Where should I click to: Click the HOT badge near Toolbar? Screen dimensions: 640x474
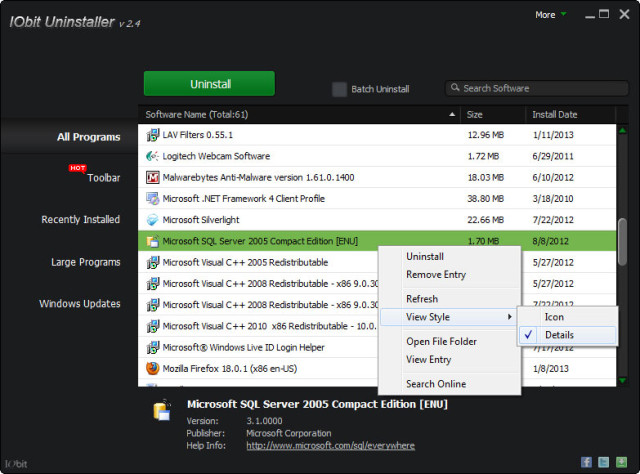[77, 168]
